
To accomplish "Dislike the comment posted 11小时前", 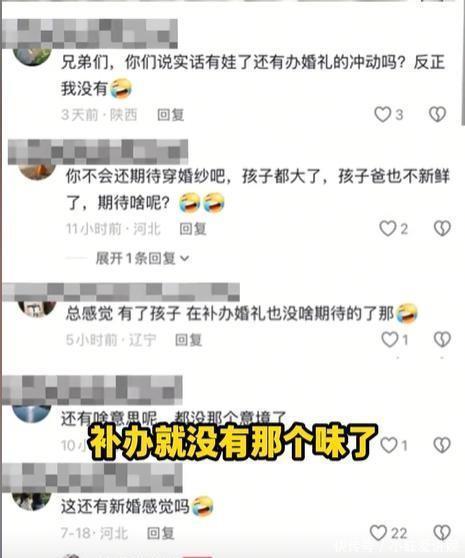I will point(442,228).
